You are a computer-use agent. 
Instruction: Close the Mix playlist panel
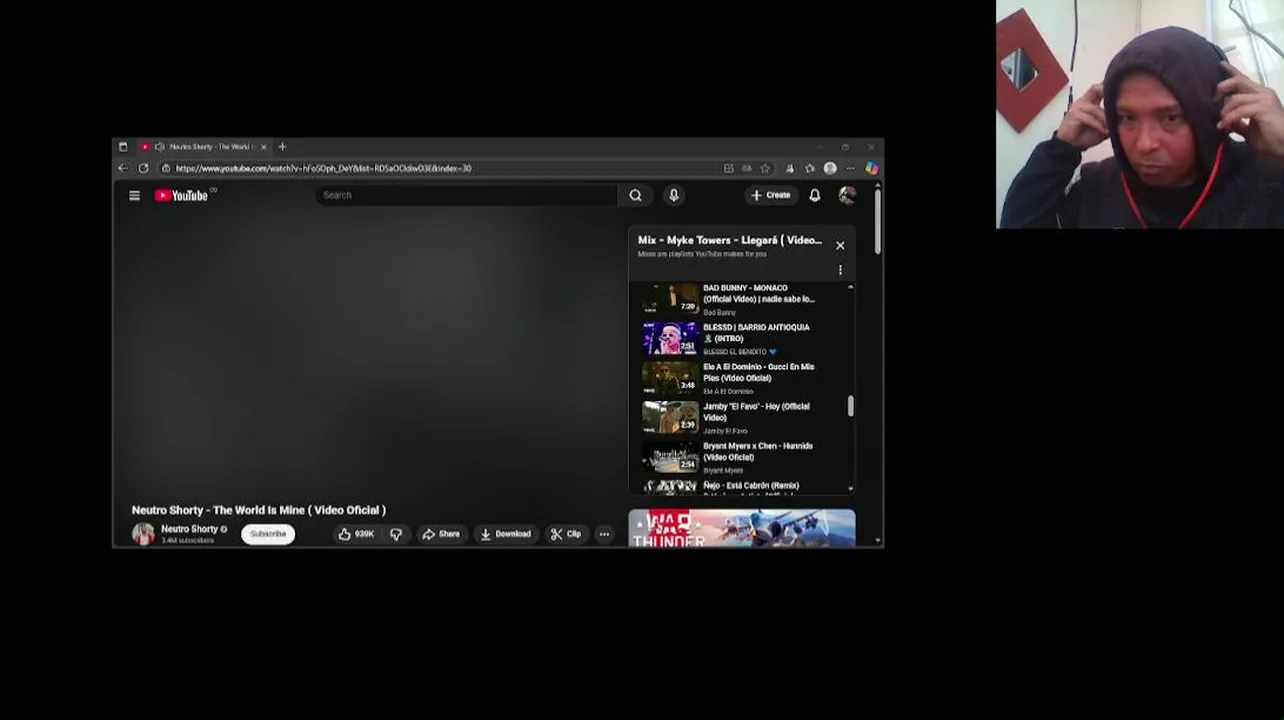click(840, 245)
